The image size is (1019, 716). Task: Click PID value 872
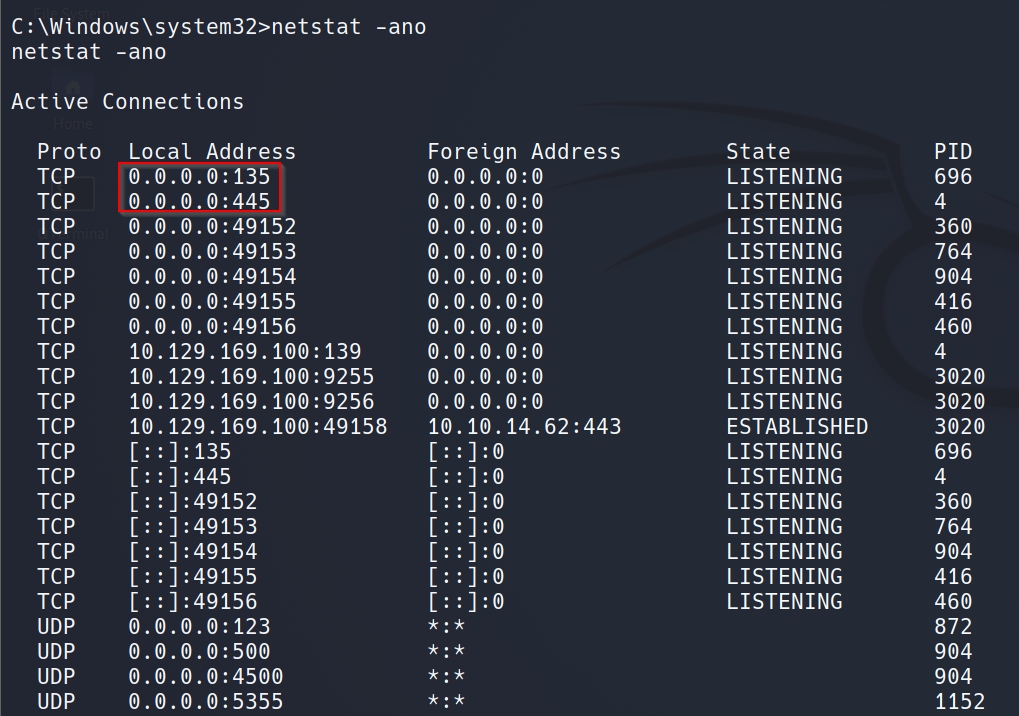coord(953,627)
